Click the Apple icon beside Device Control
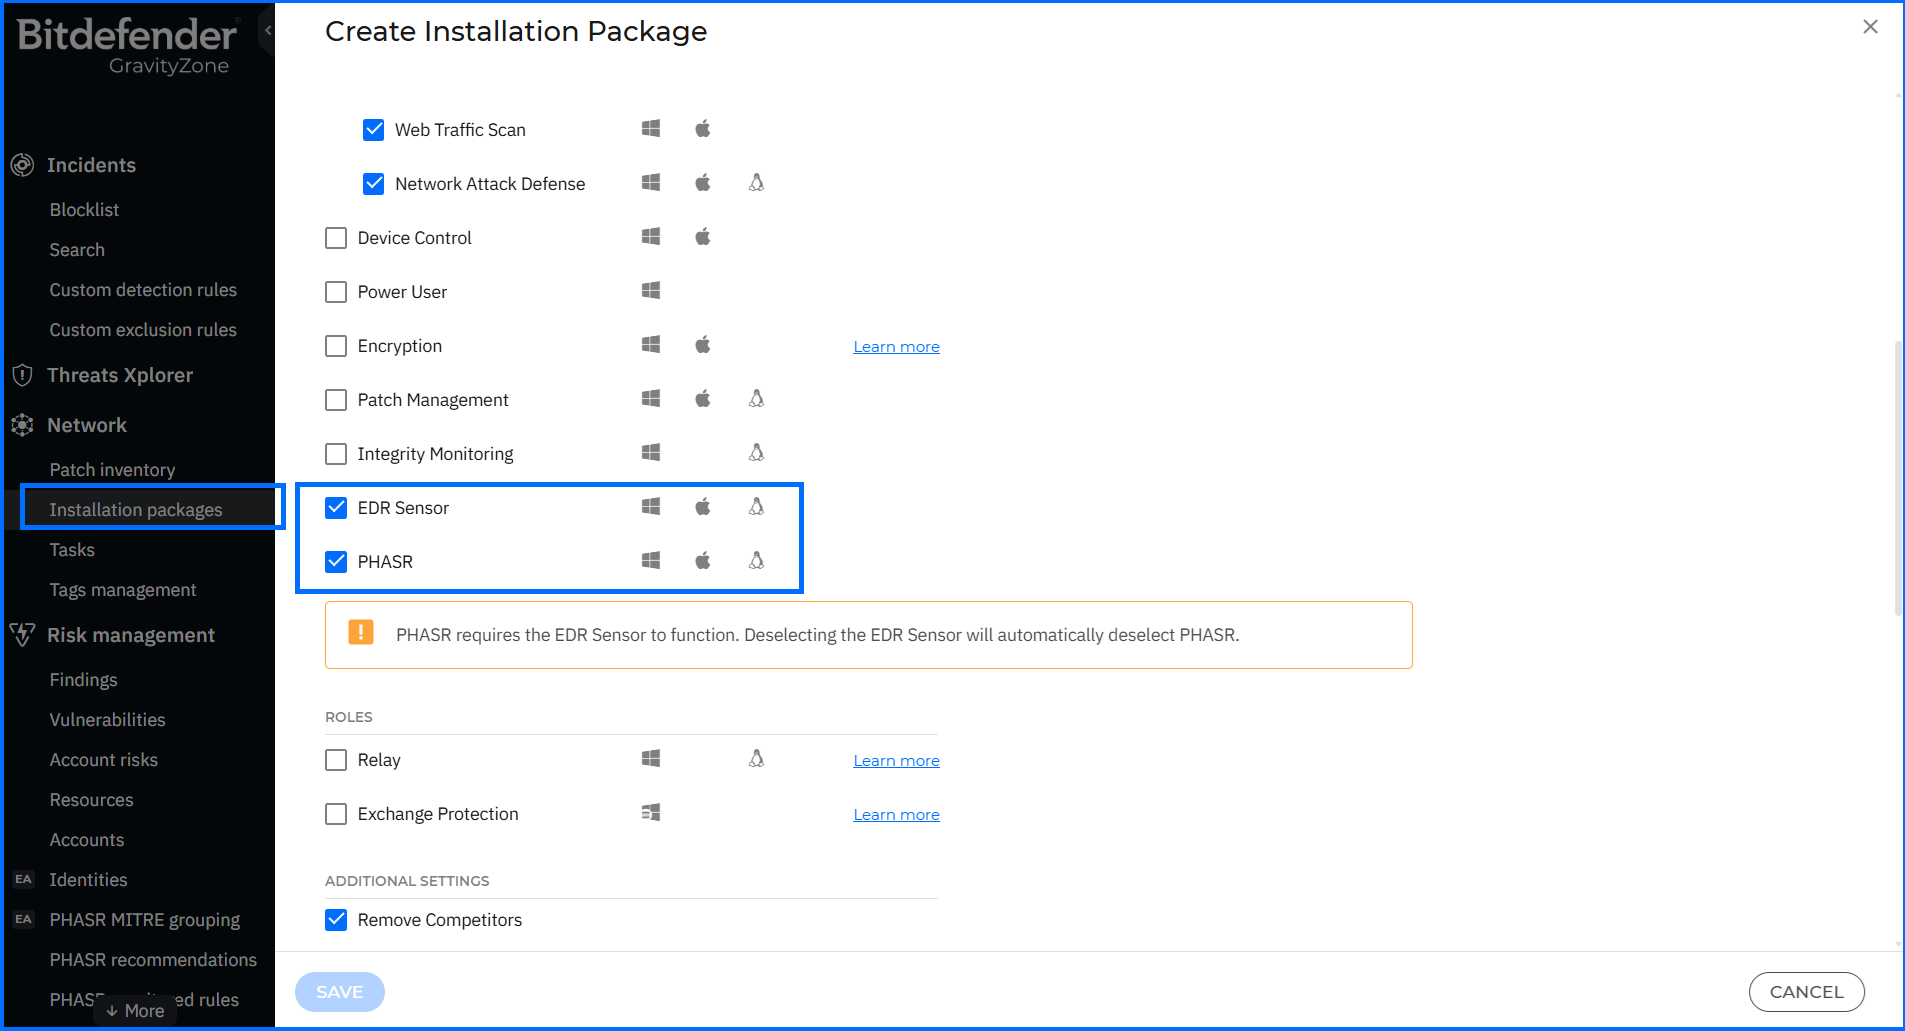 (703, 237)
